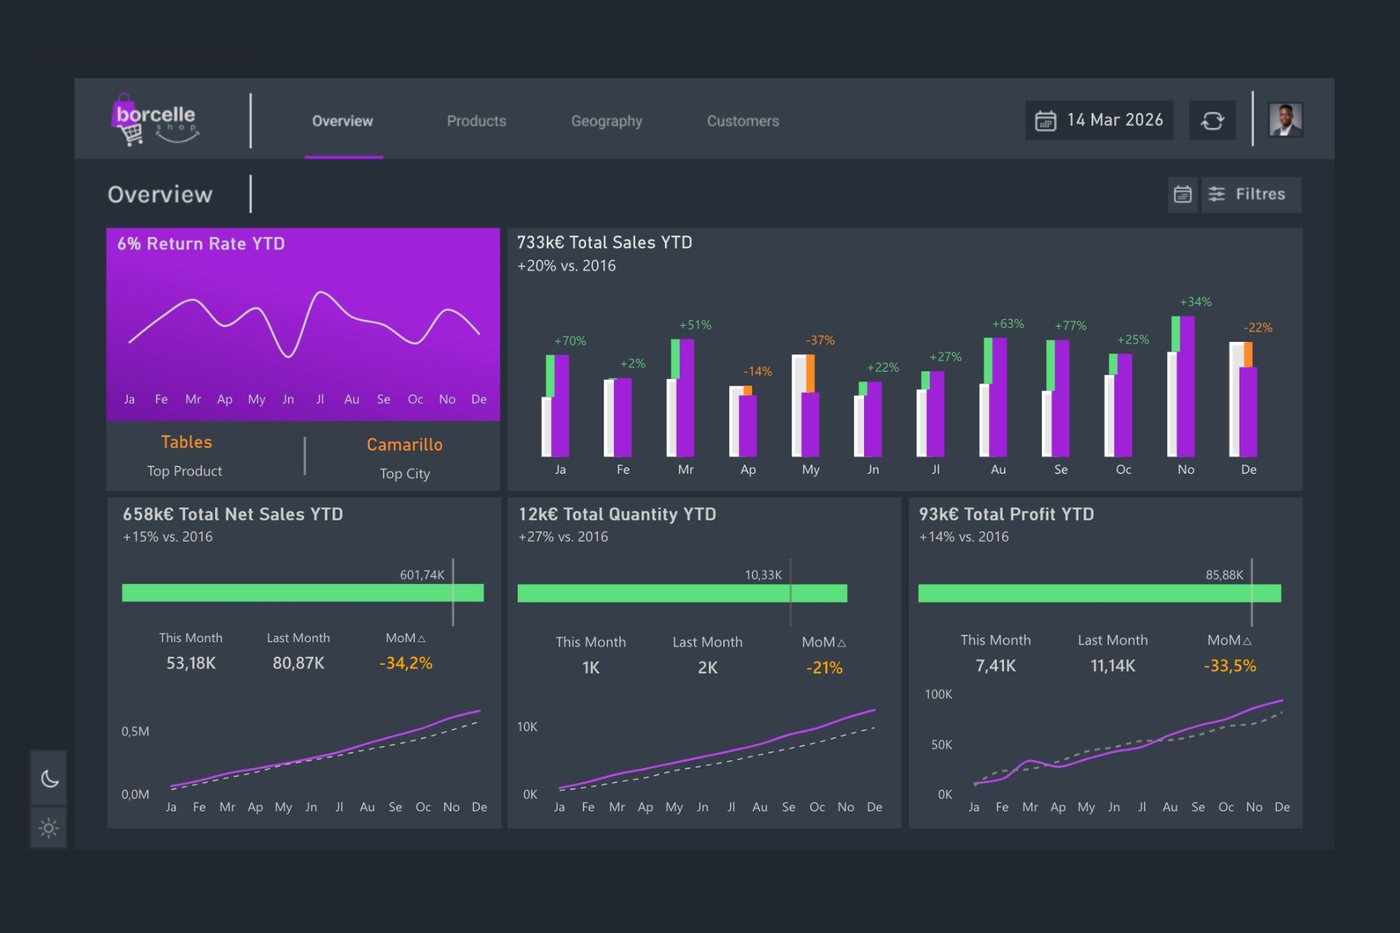
Task: Click the borcelle shop logo
Action: coord(154,120)
